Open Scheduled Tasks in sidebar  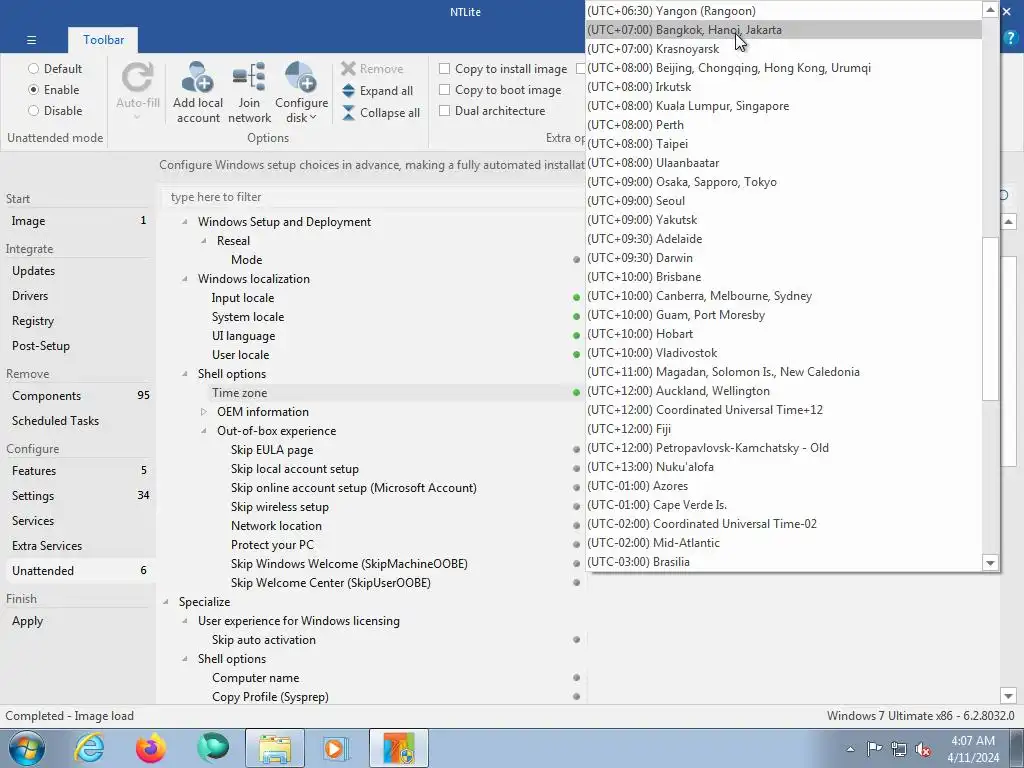point(56,421)
